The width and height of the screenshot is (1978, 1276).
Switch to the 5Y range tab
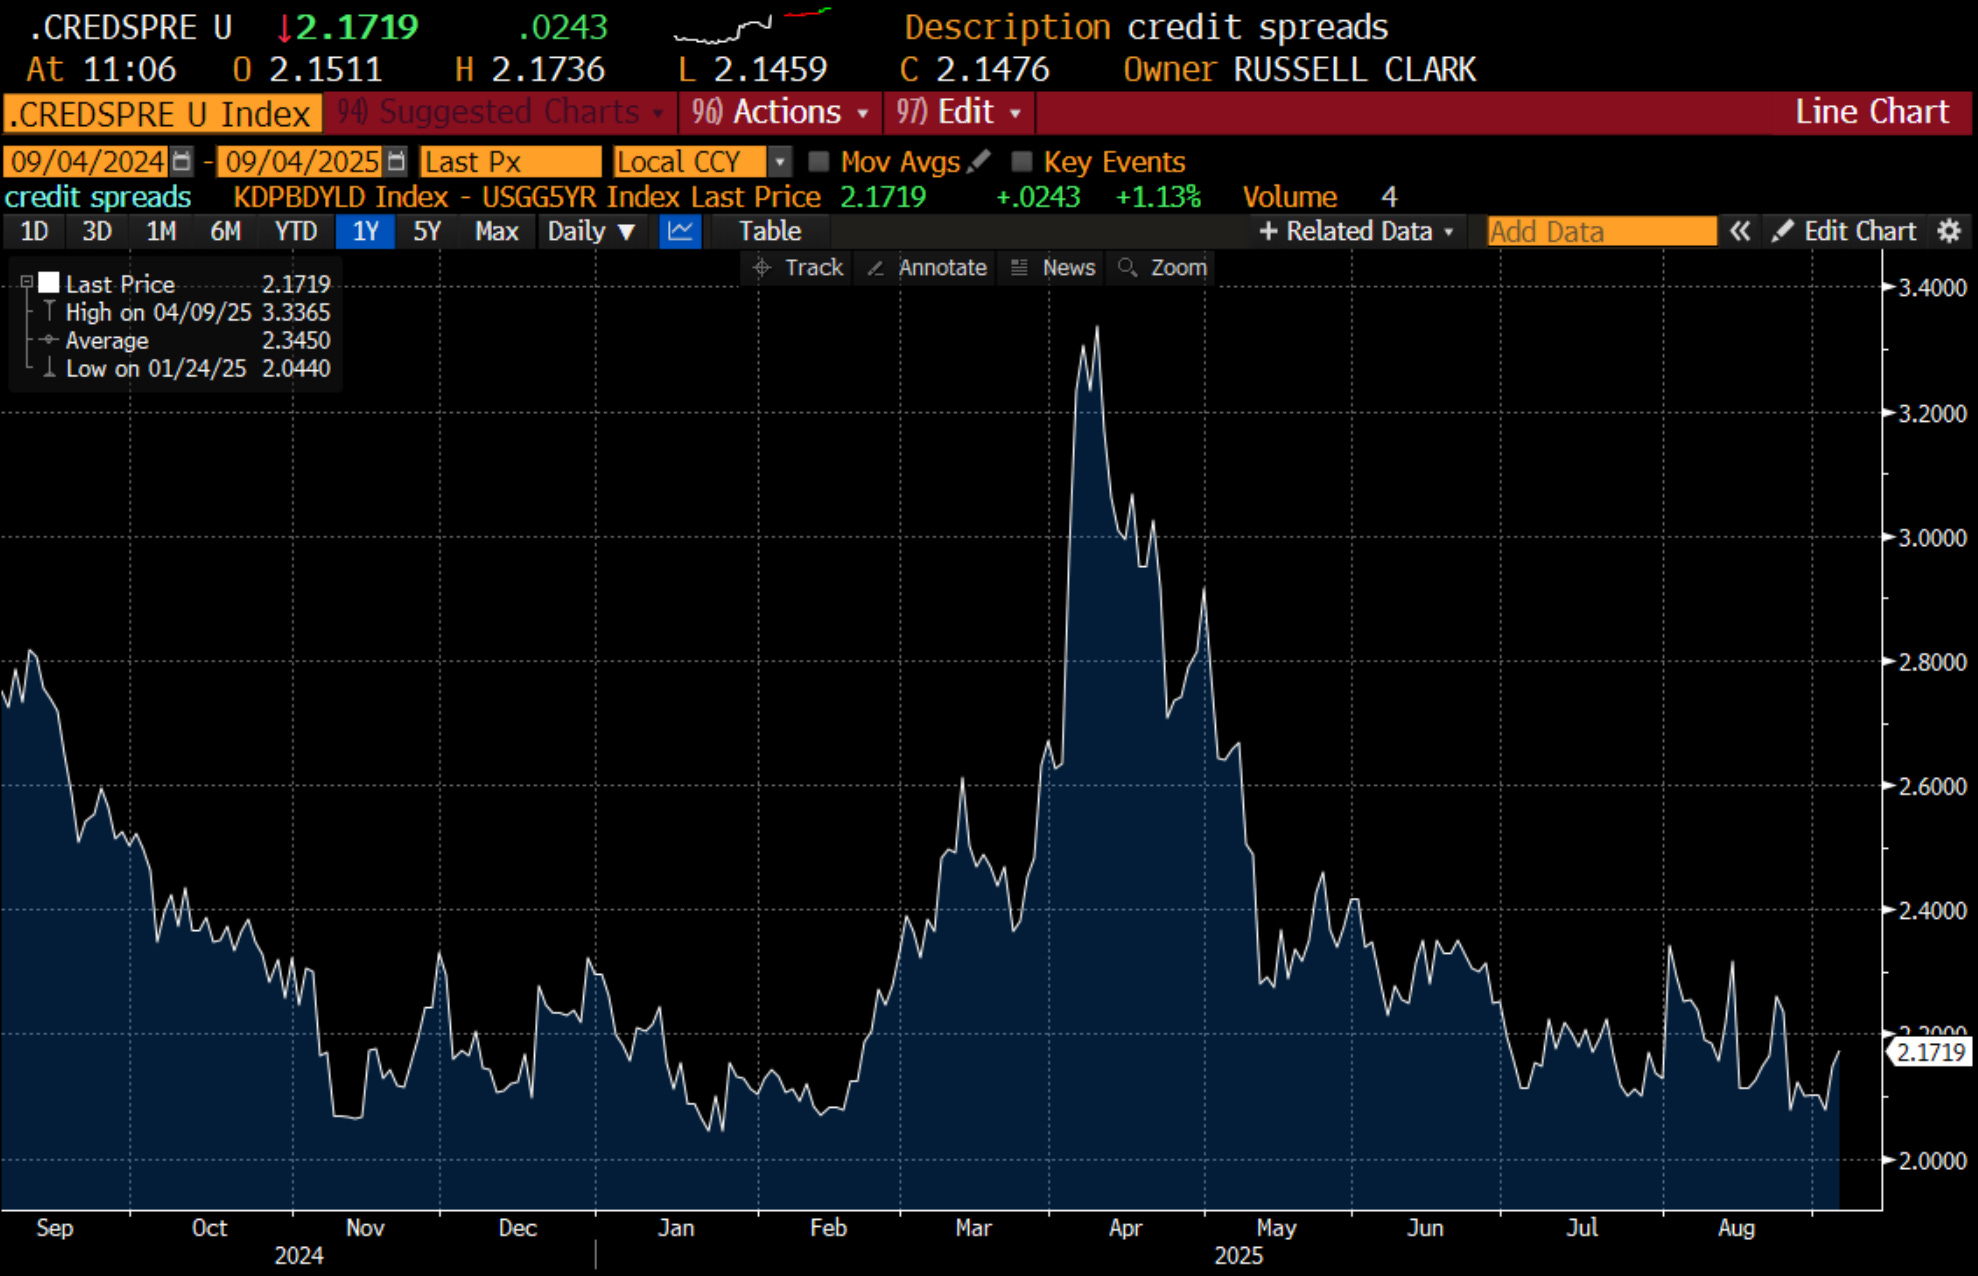[x=427, y=232]
